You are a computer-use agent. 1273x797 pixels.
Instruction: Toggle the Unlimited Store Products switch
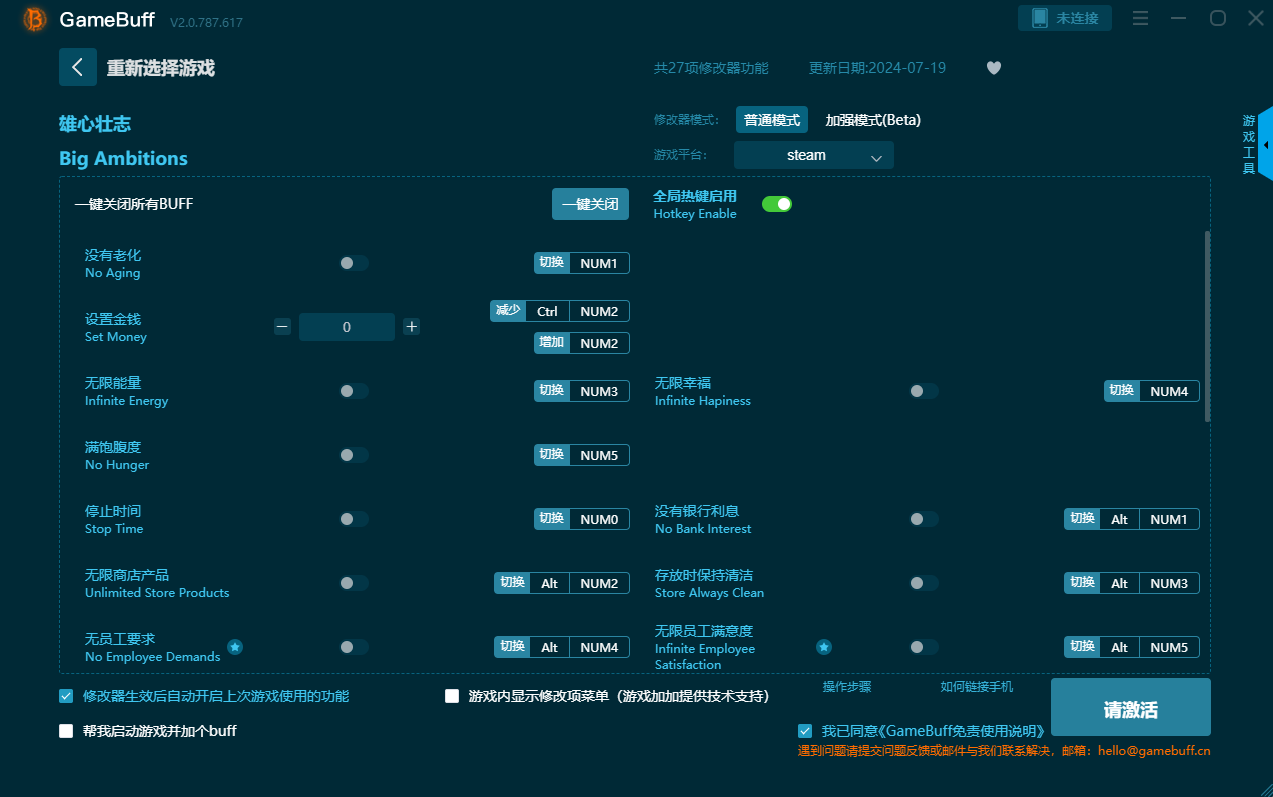pos(354,583)
